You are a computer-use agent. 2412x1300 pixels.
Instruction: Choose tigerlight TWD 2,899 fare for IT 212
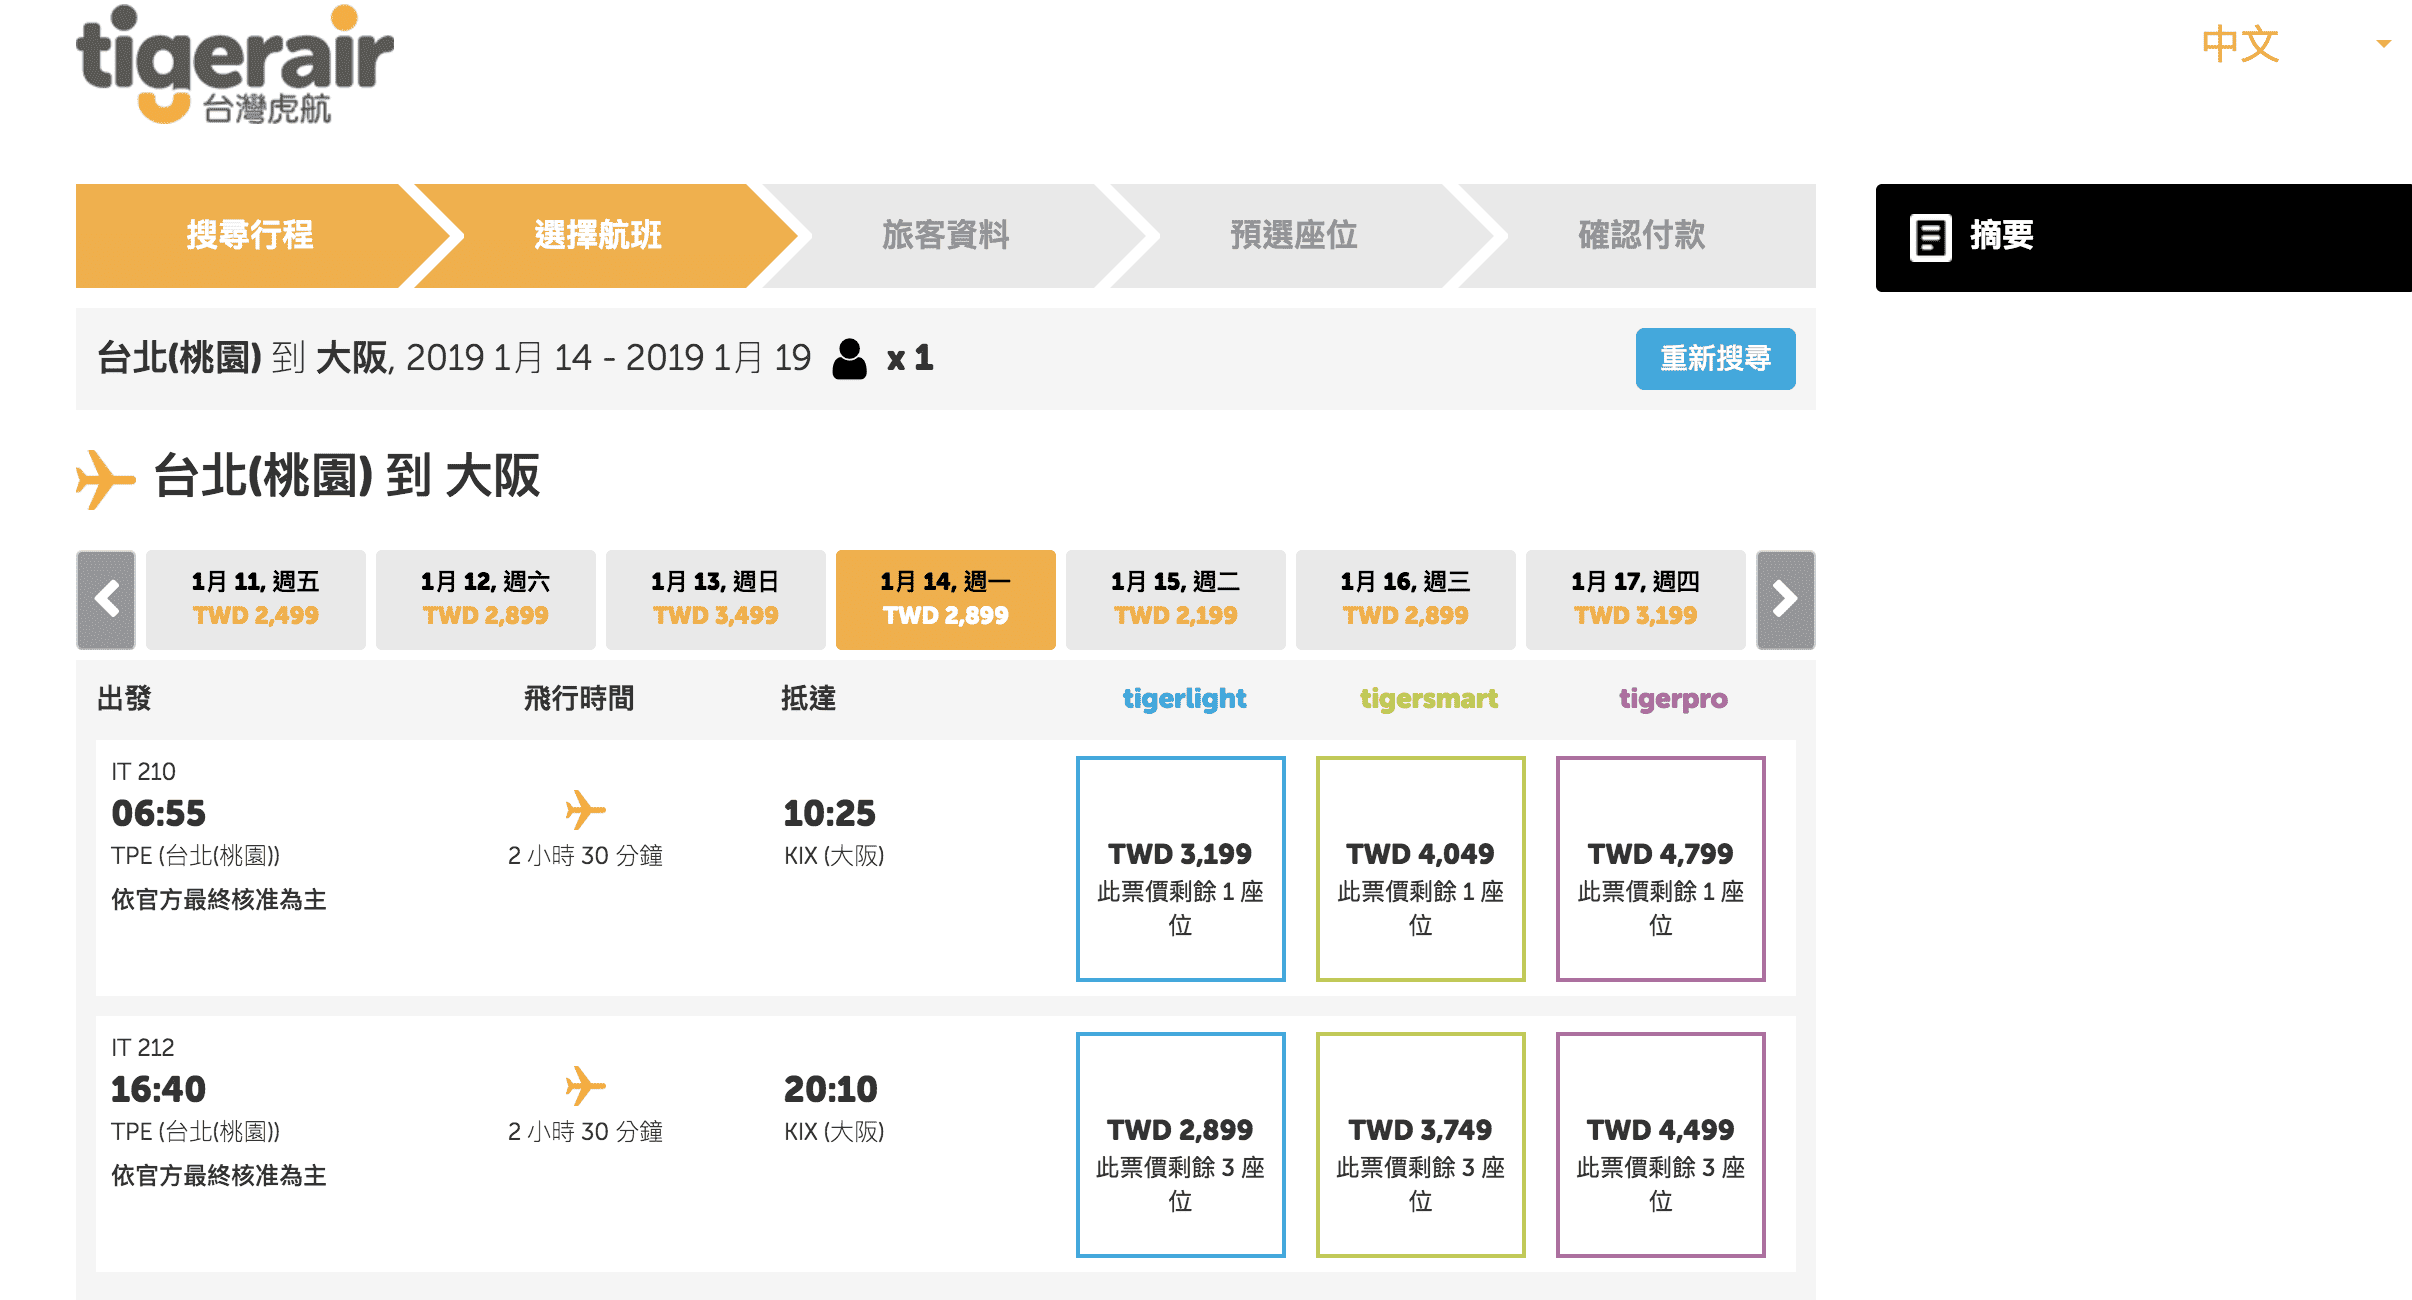pos(1181,1145)
